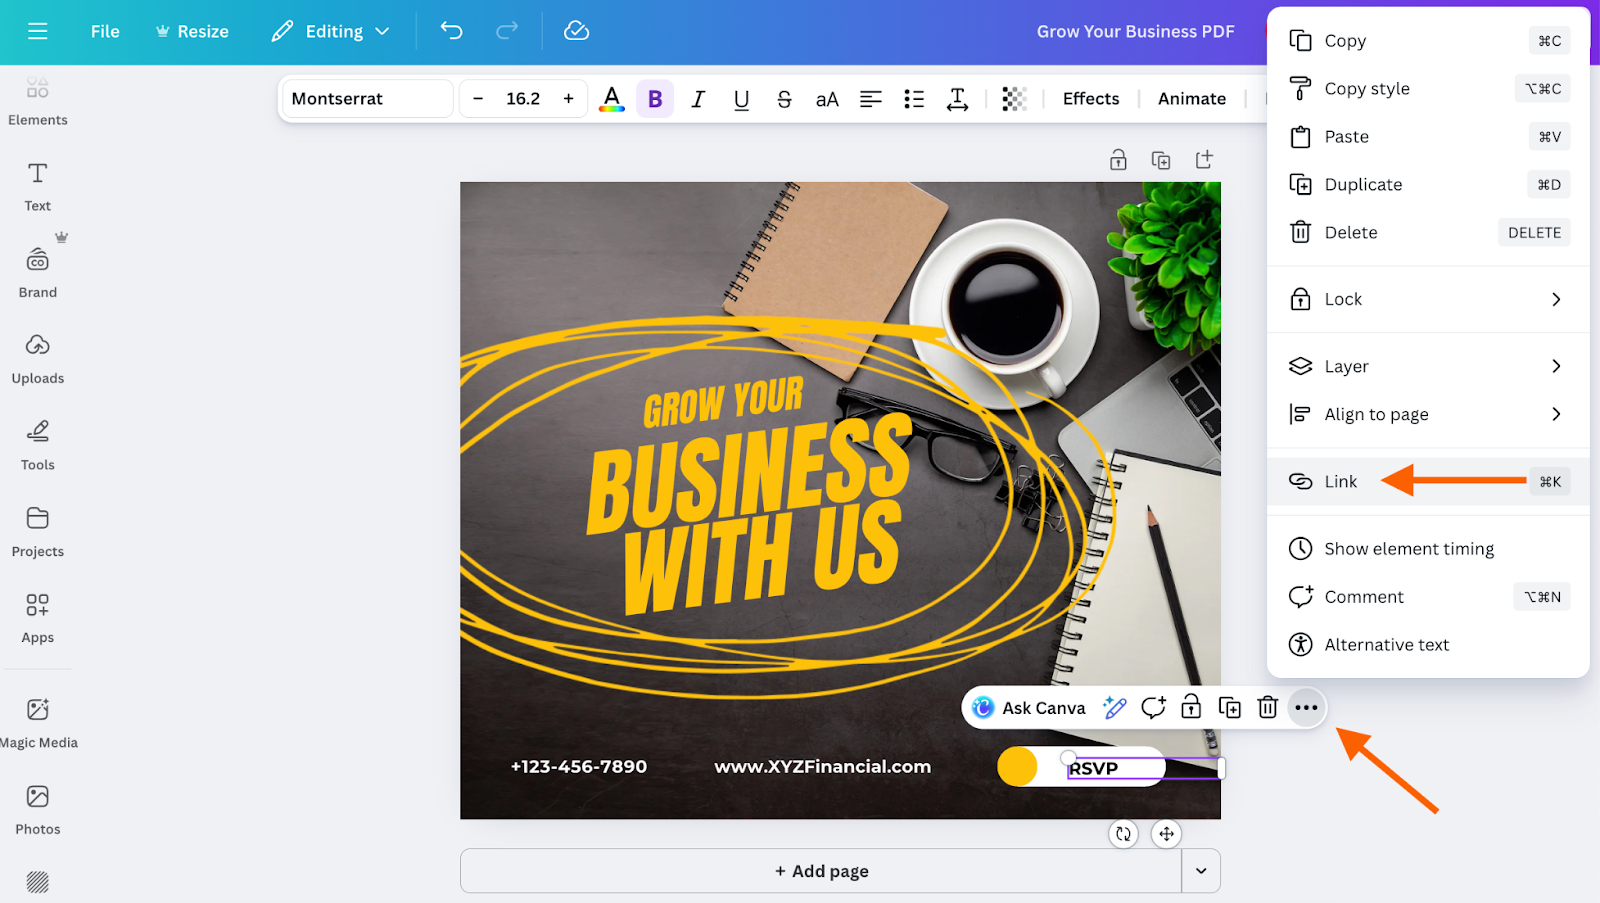Click inside the font size field
This screenshot has height=903, width=1600.
(522, 98)
